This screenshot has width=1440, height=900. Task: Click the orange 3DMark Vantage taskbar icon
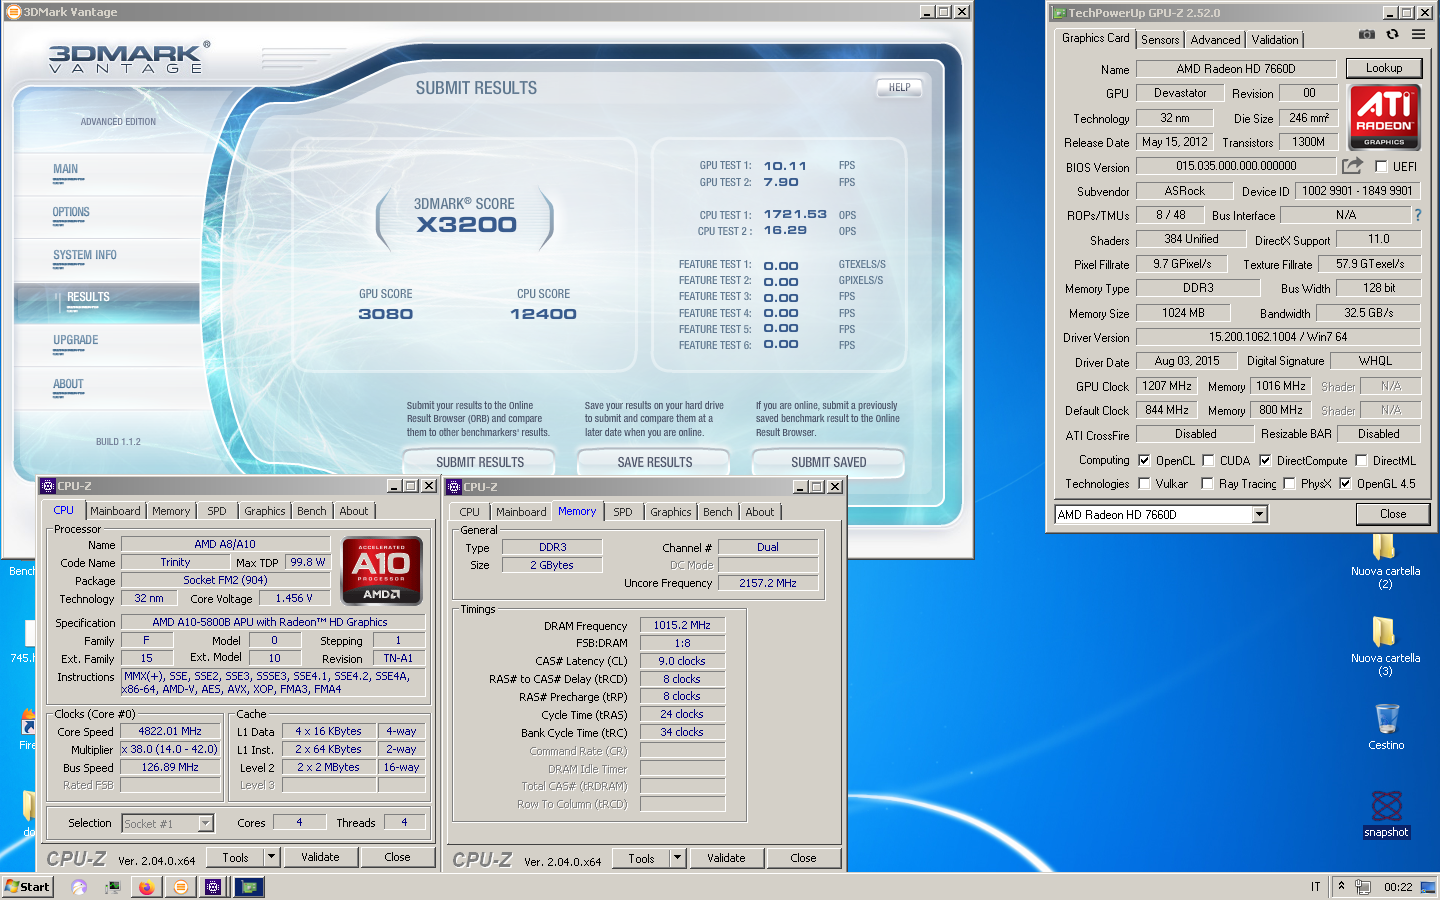pyautogui.click(x=180, y=887)
